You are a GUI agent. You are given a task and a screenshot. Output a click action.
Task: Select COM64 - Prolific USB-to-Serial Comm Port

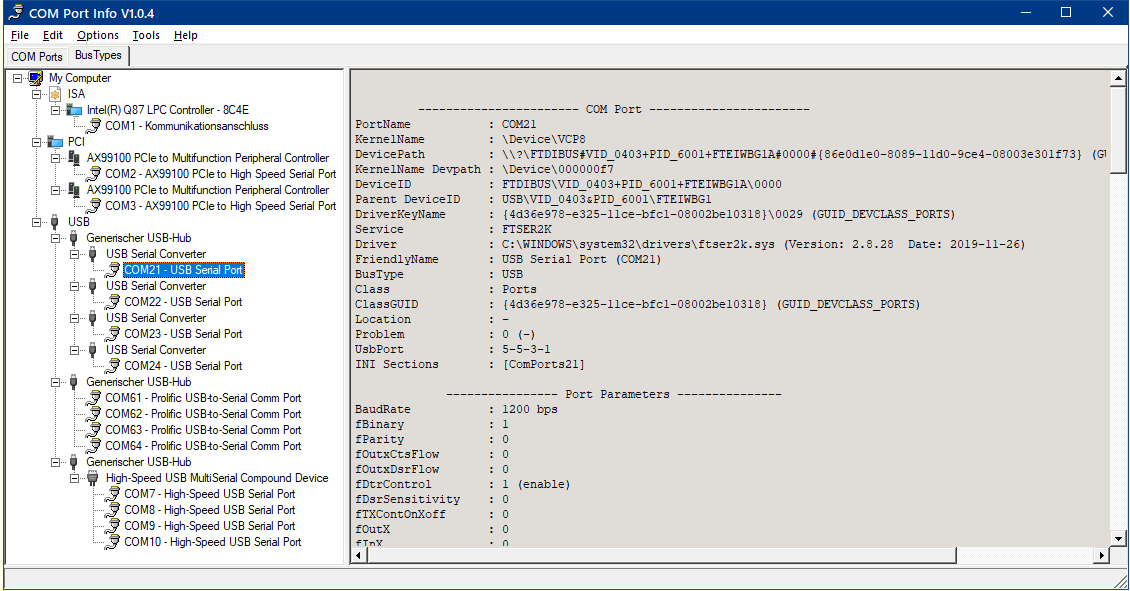pyautogui.click(x=203, y=446)
